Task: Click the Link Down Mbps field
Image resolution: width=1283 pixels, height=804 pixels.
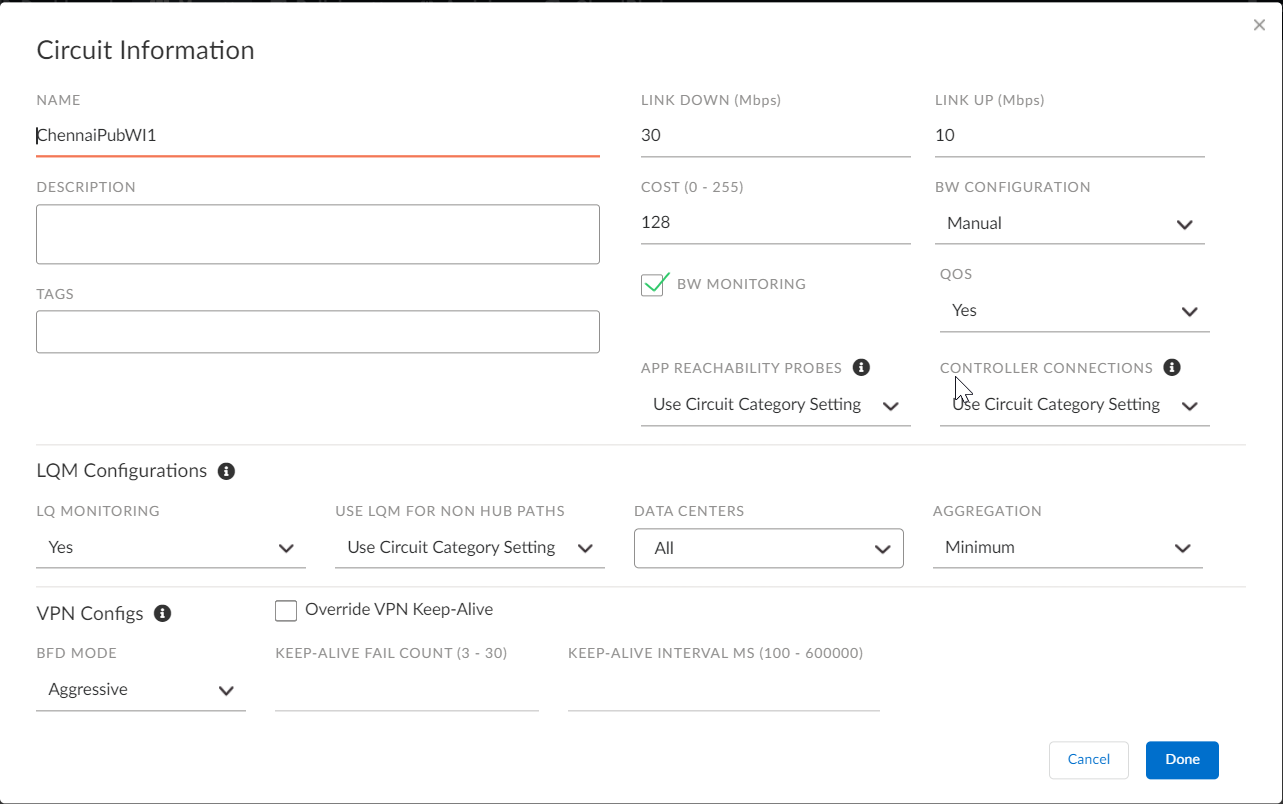Action: 775,136
